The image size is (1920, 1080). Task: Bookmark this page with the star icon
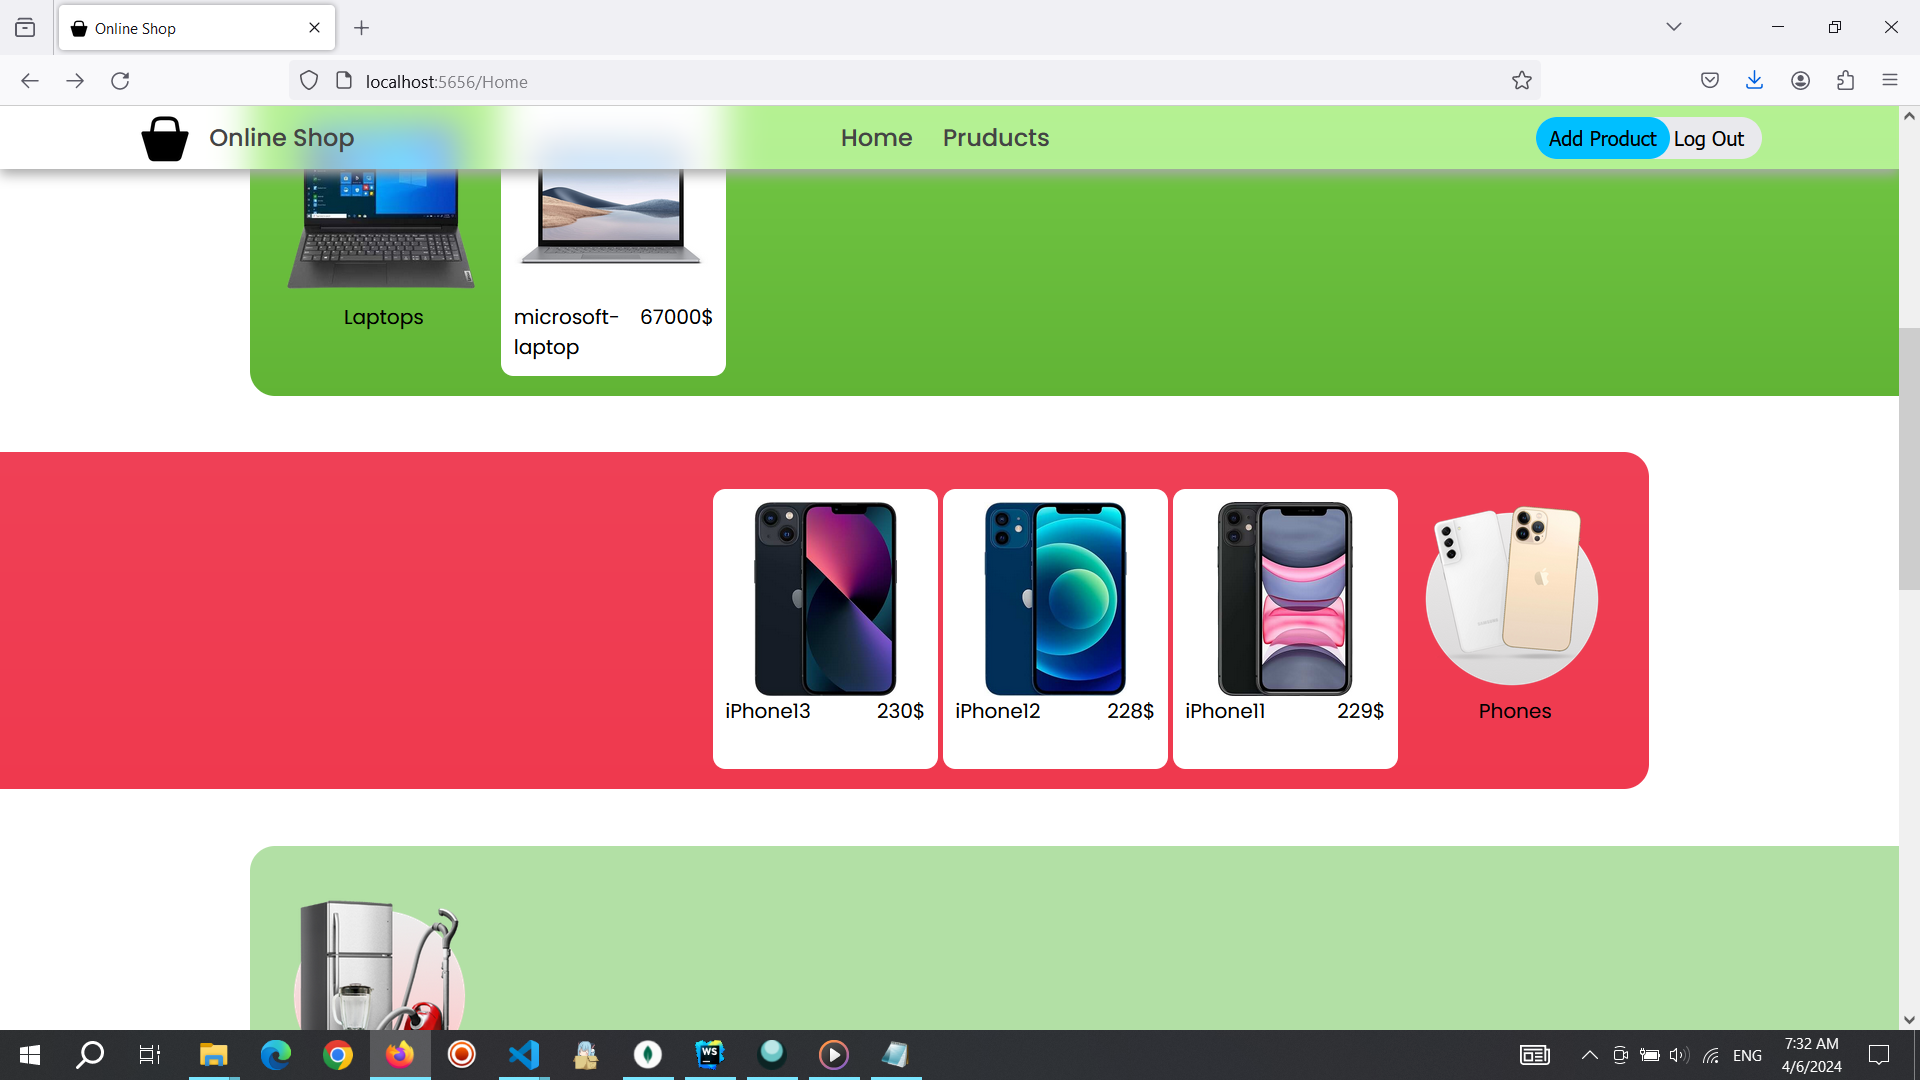1521,81
